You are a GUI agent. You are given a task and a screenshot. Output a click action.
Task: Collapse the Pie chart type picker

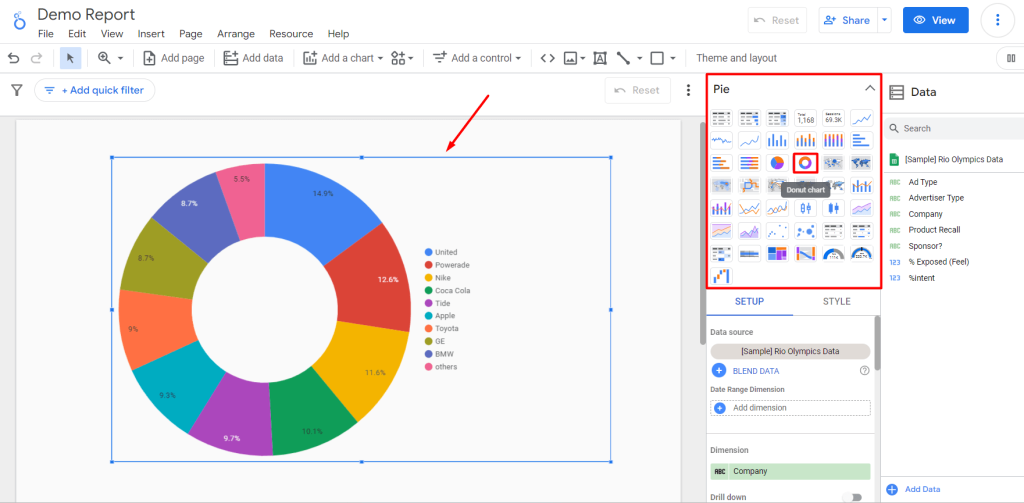[869, 88]
